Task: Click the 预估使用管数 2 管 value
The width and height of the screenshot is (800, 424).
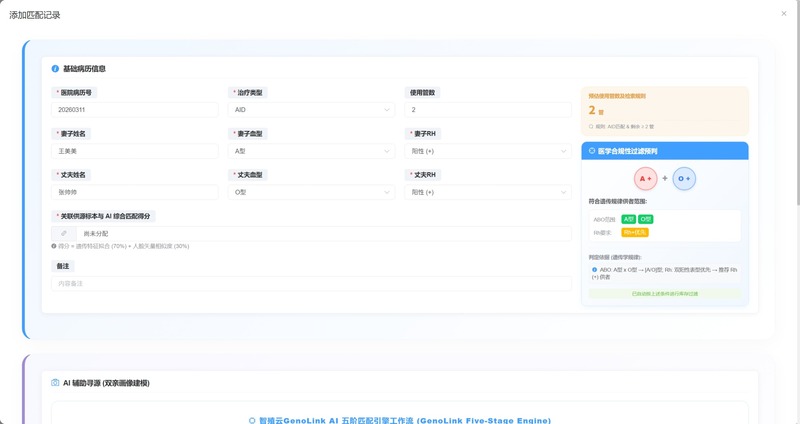Action: point(596,110)
